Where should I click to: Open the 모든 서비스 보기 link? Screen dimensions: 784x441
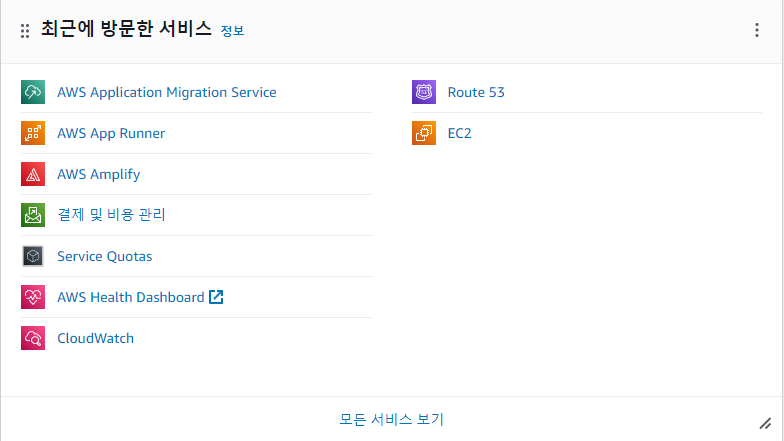392,419
